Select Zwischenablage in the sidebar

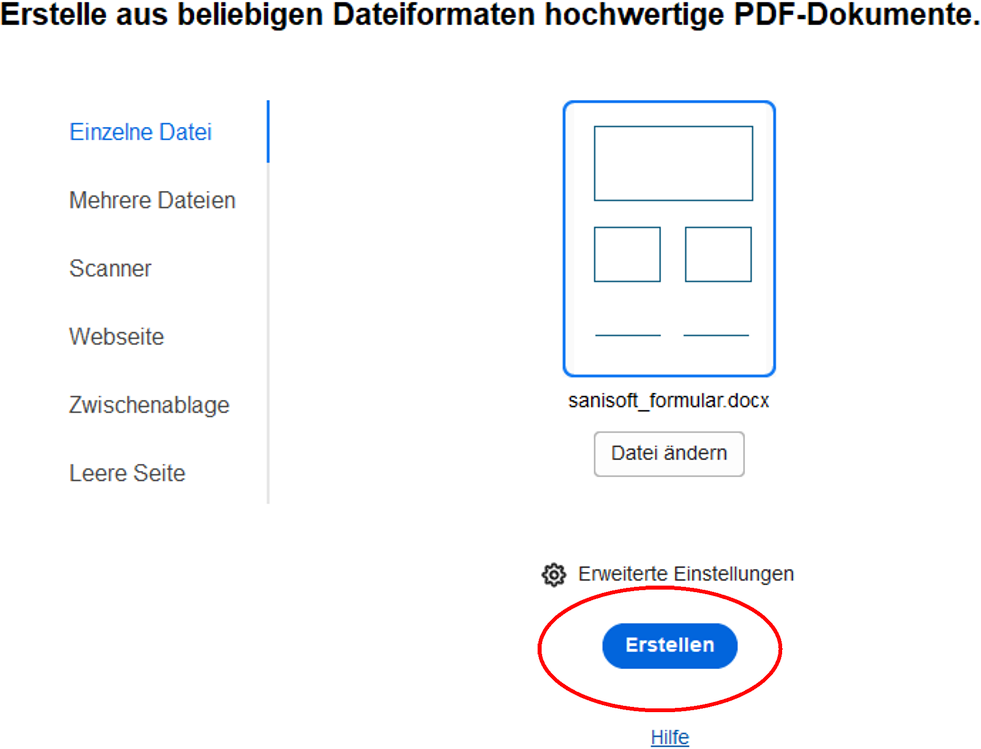point(149,405)
